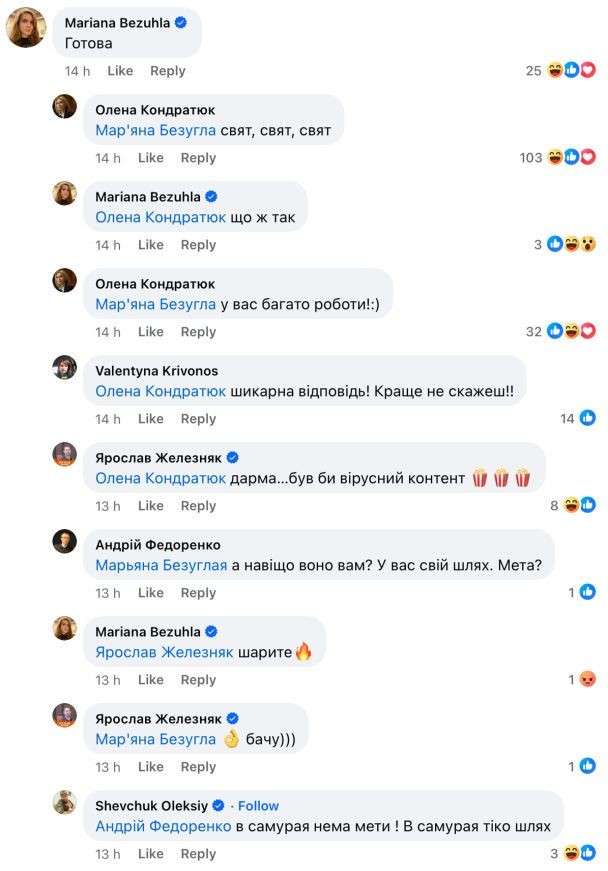
Task: Open the Ярослав Железняк mention in the 'шарите' reply
Action: pyautogui.click(x=164, y=652)
